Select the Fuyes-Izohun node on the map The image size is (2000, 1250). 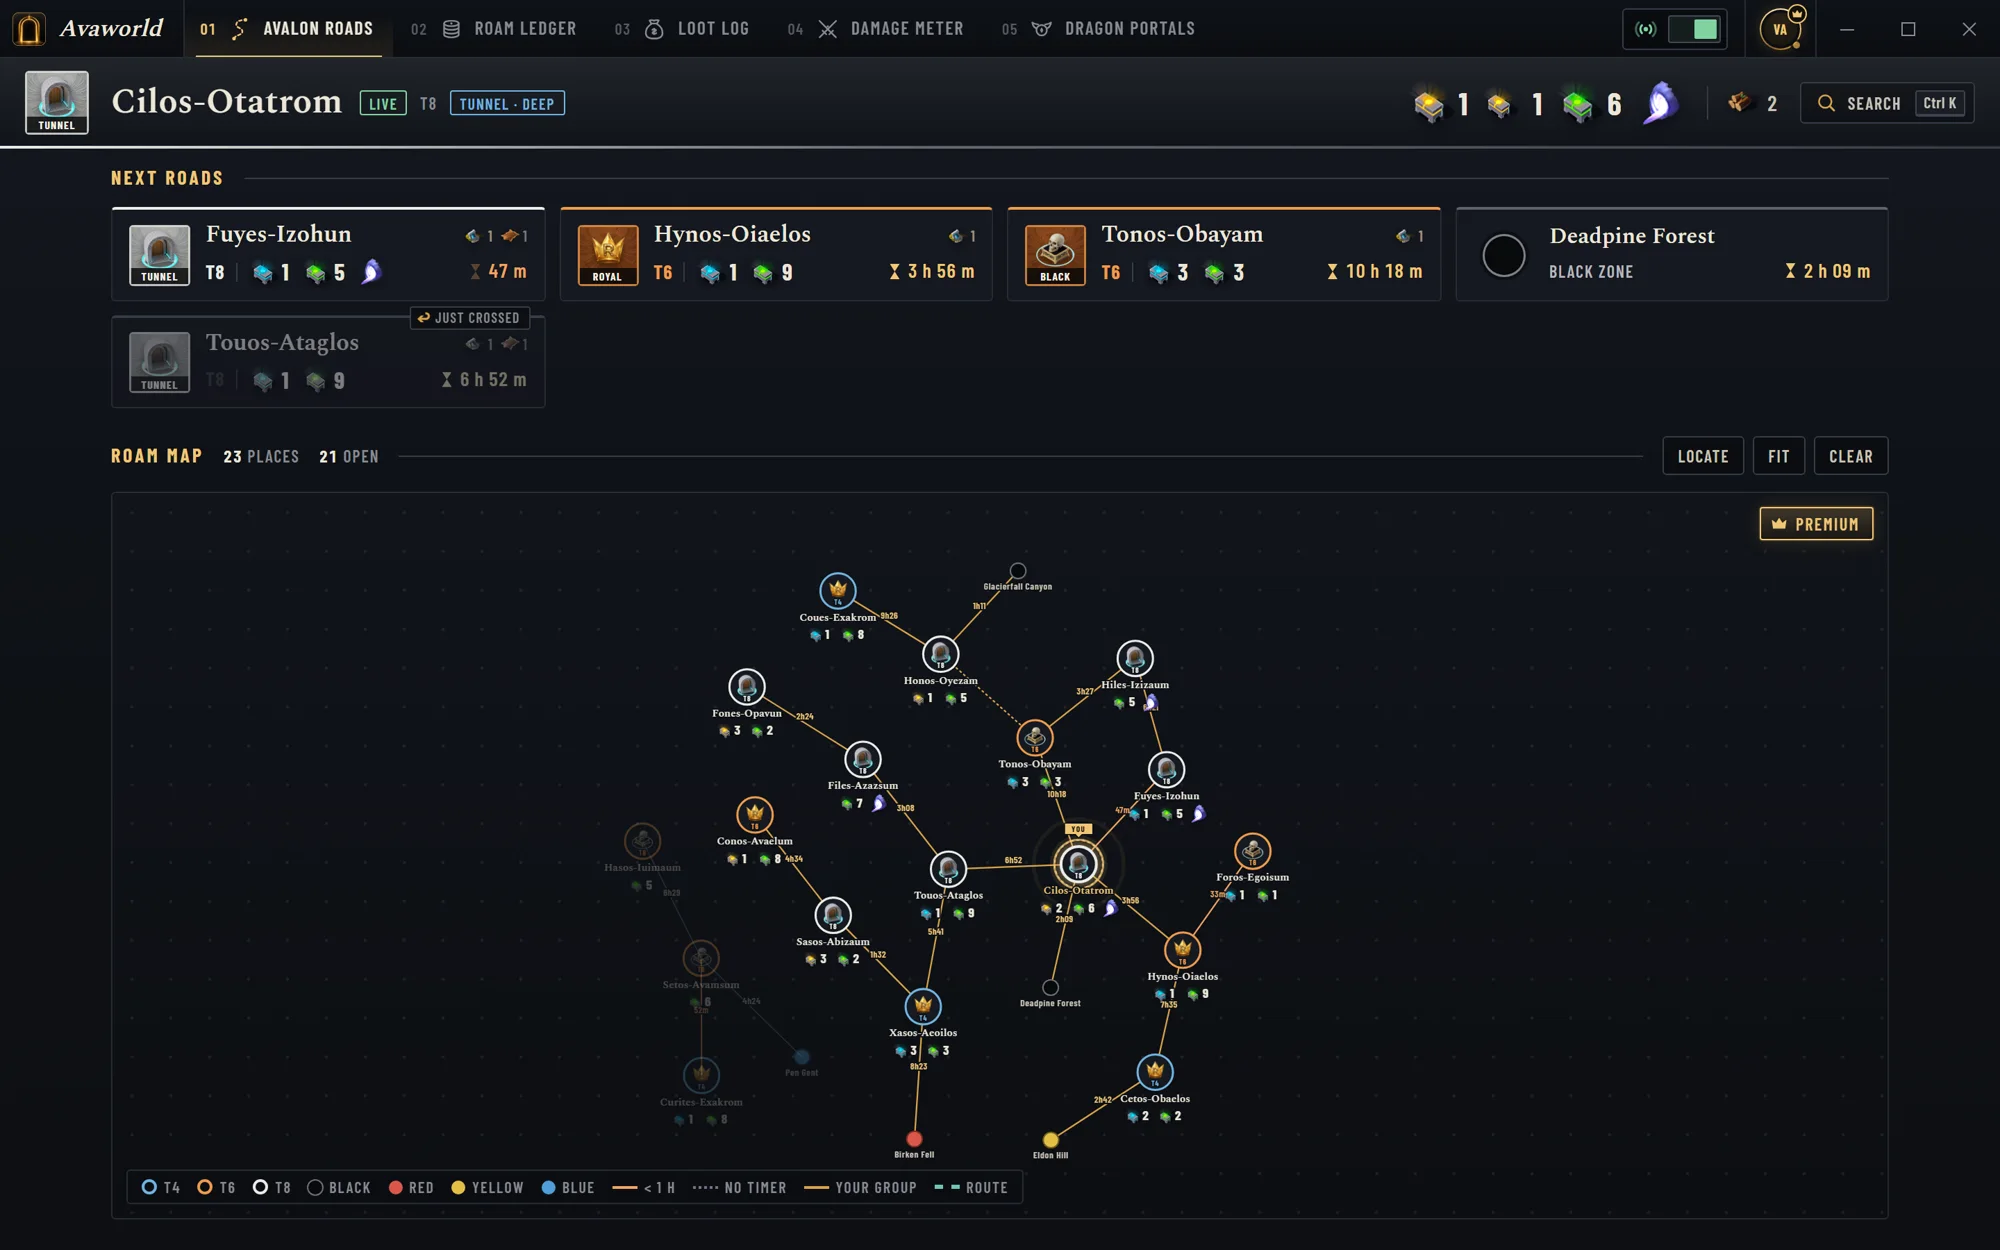pos(1166,770)
